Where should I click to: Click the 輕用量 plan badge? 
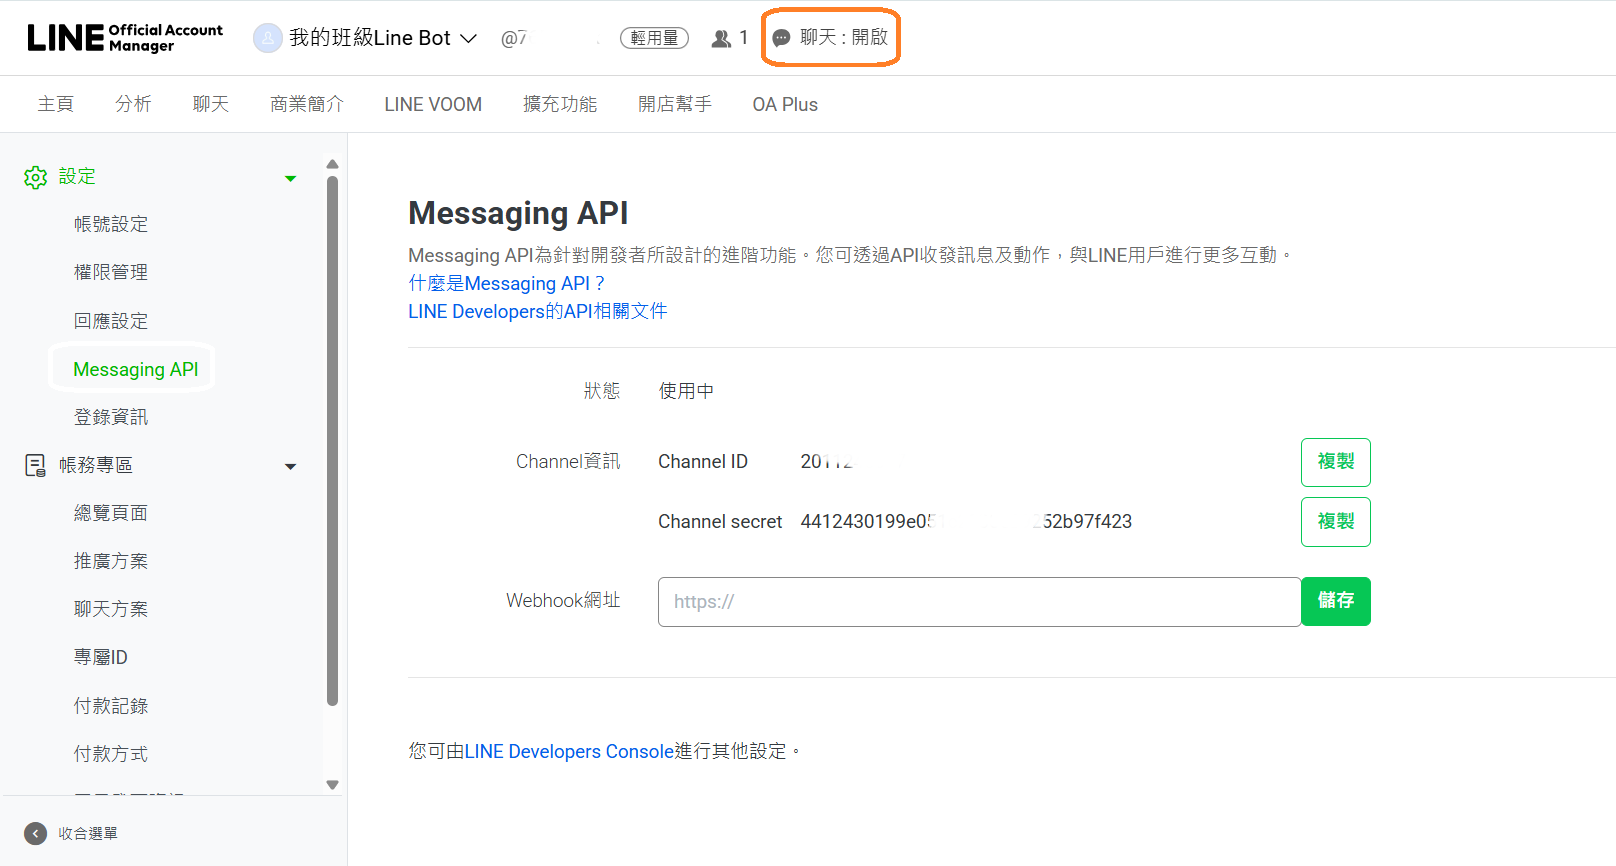pos(654,38)
